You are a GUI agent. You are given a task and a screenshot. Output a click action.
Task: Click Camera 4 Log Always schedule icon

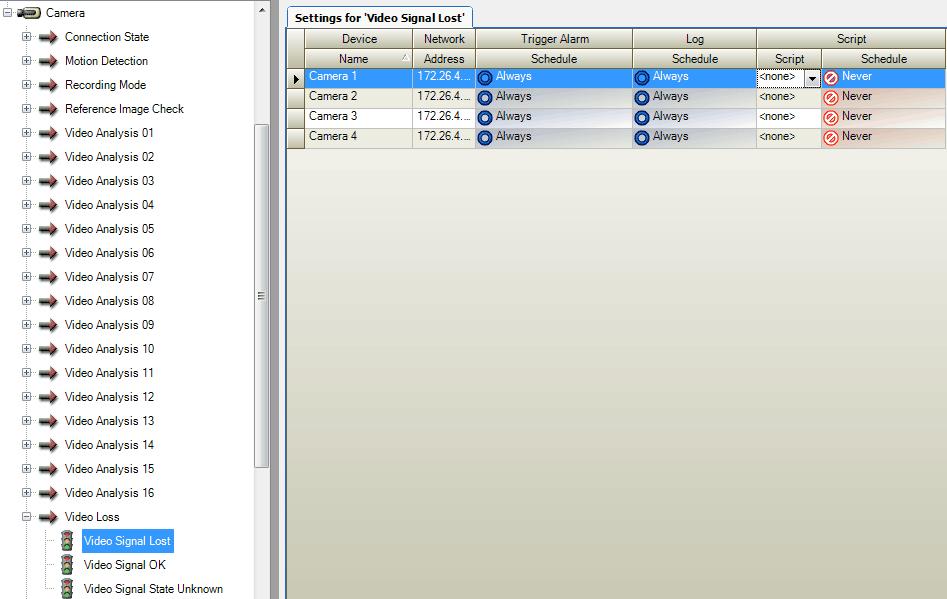642,138
